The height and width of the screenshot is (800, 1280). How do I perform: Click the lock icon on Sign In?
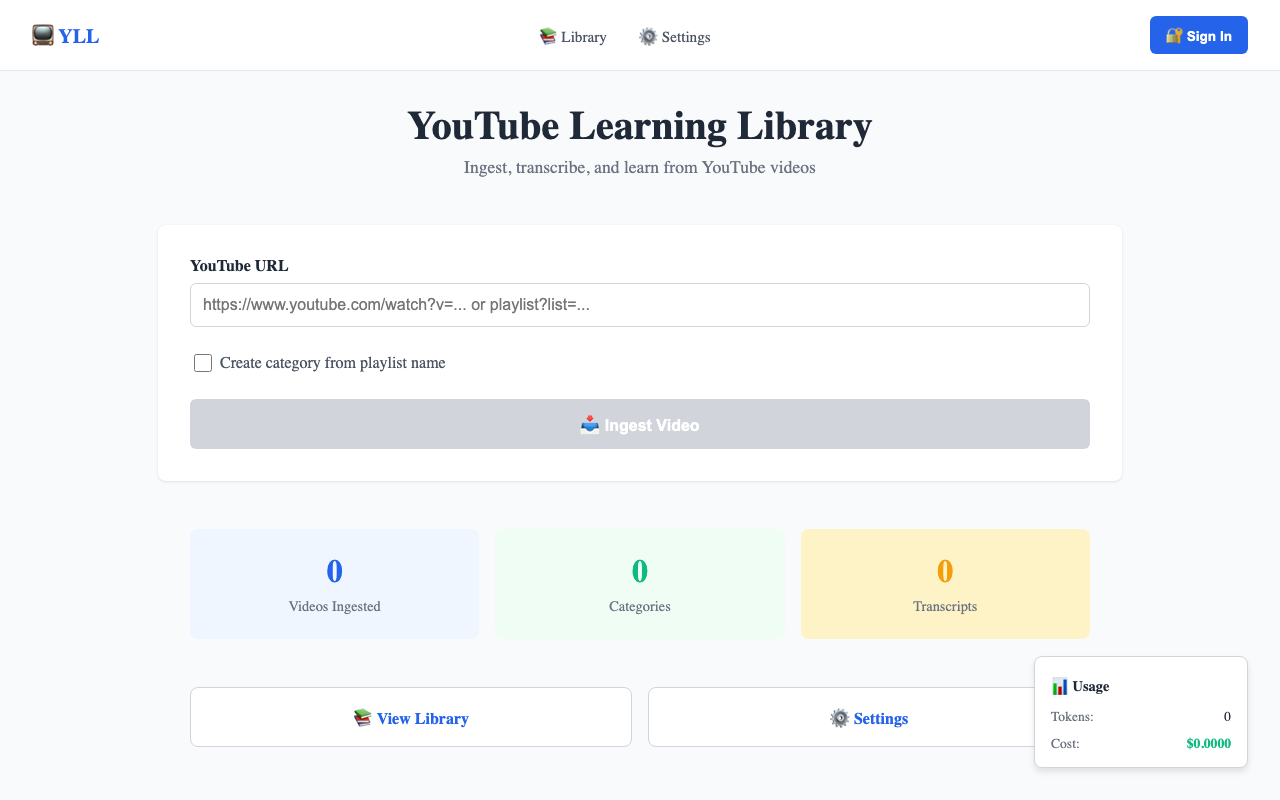pos(1174,36)
